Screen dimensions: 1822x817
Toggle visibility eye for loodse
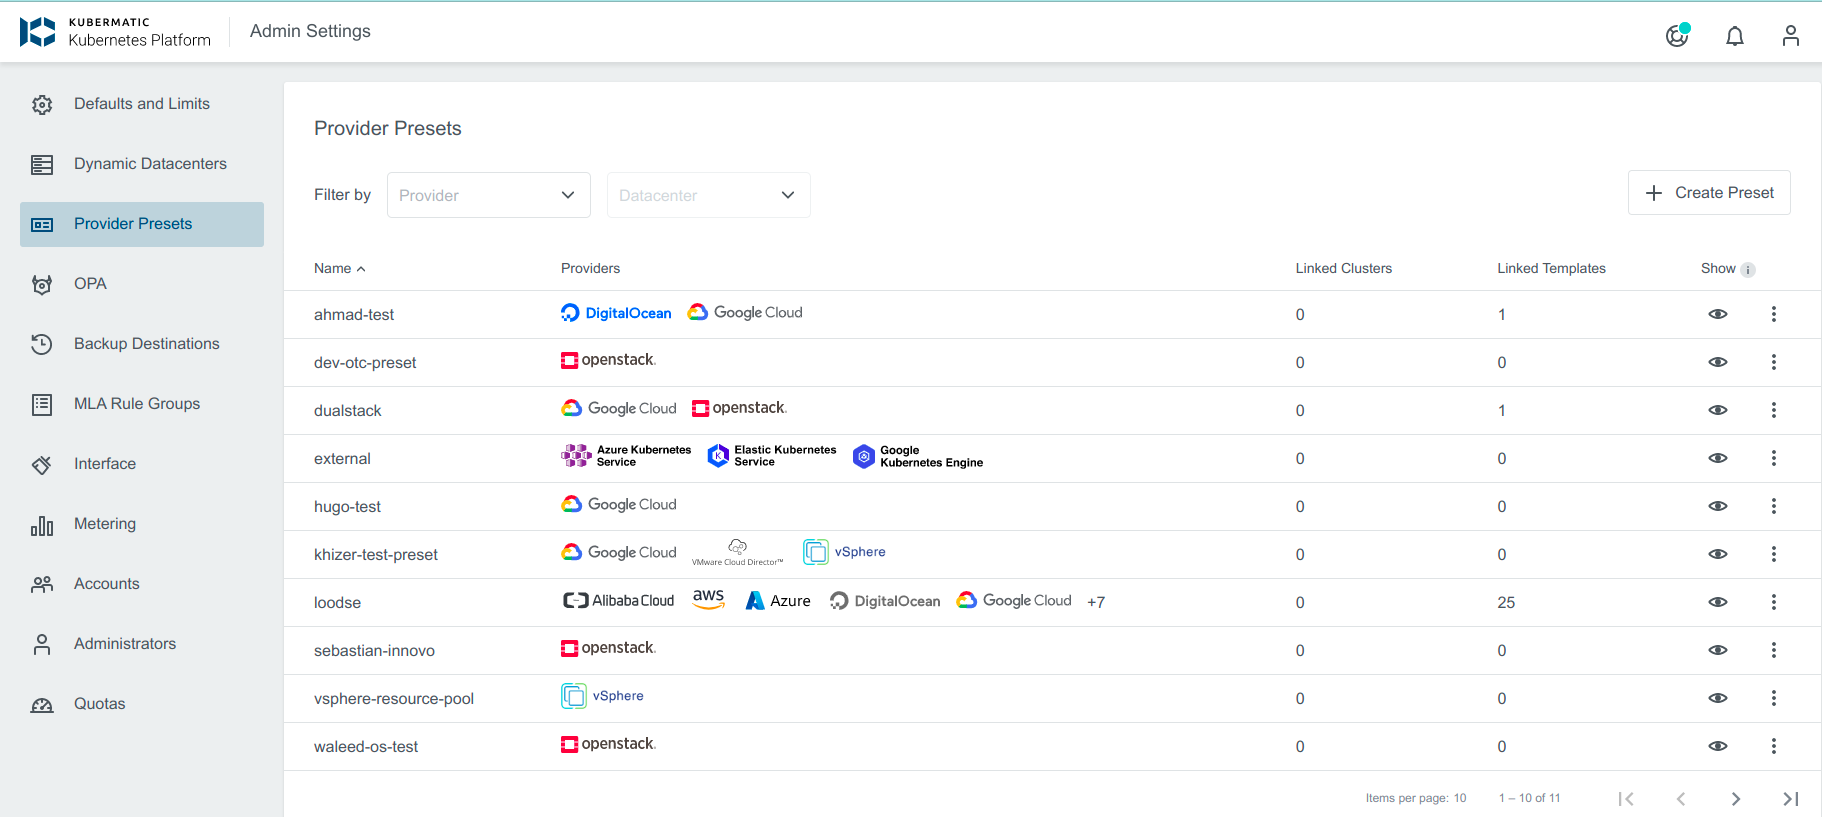(1718, 602)
